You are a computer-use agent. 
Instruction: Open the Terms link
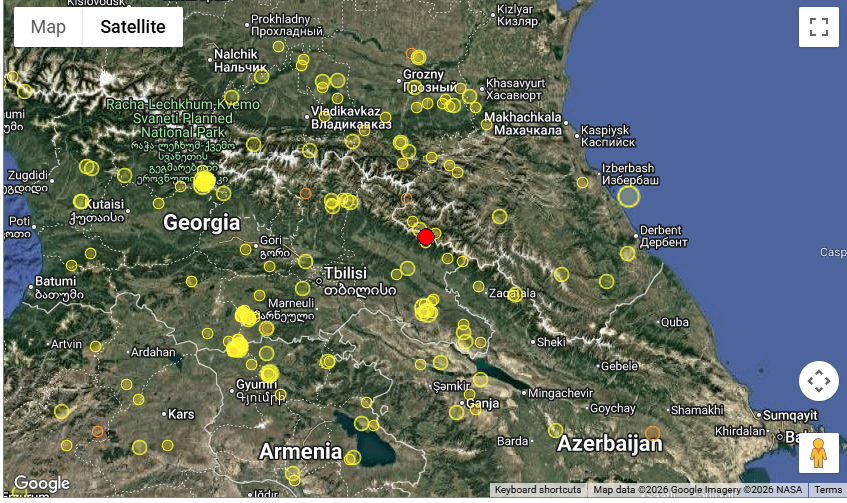[828, 490]
